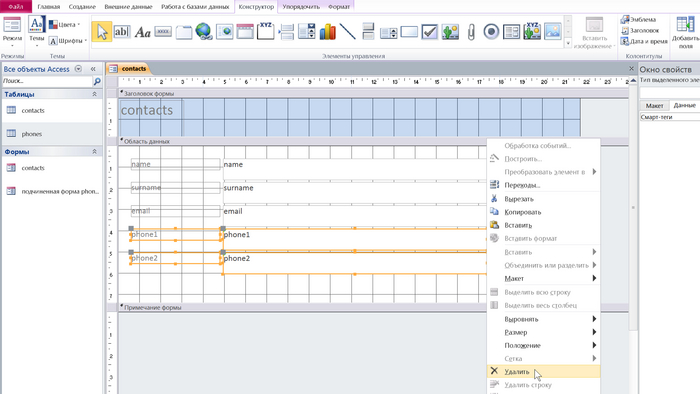700x394 pixels.
Task: Open the File tab
Action: click(x=16, y=6)
